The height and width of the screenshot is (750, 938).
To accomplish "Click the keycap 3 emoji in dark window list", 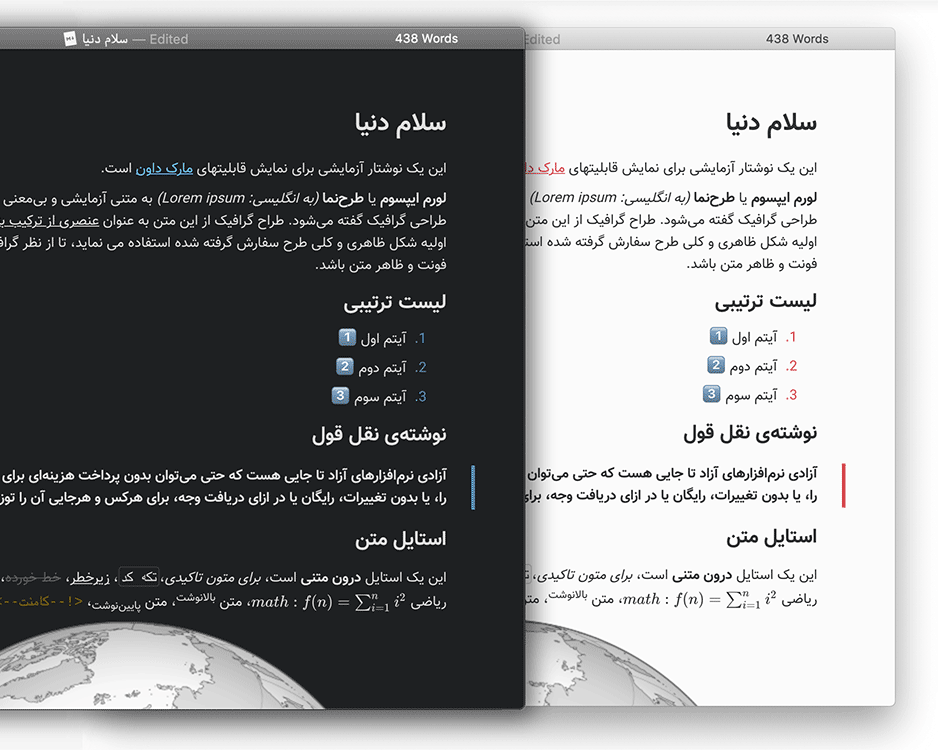I will (x=340, y=395).
